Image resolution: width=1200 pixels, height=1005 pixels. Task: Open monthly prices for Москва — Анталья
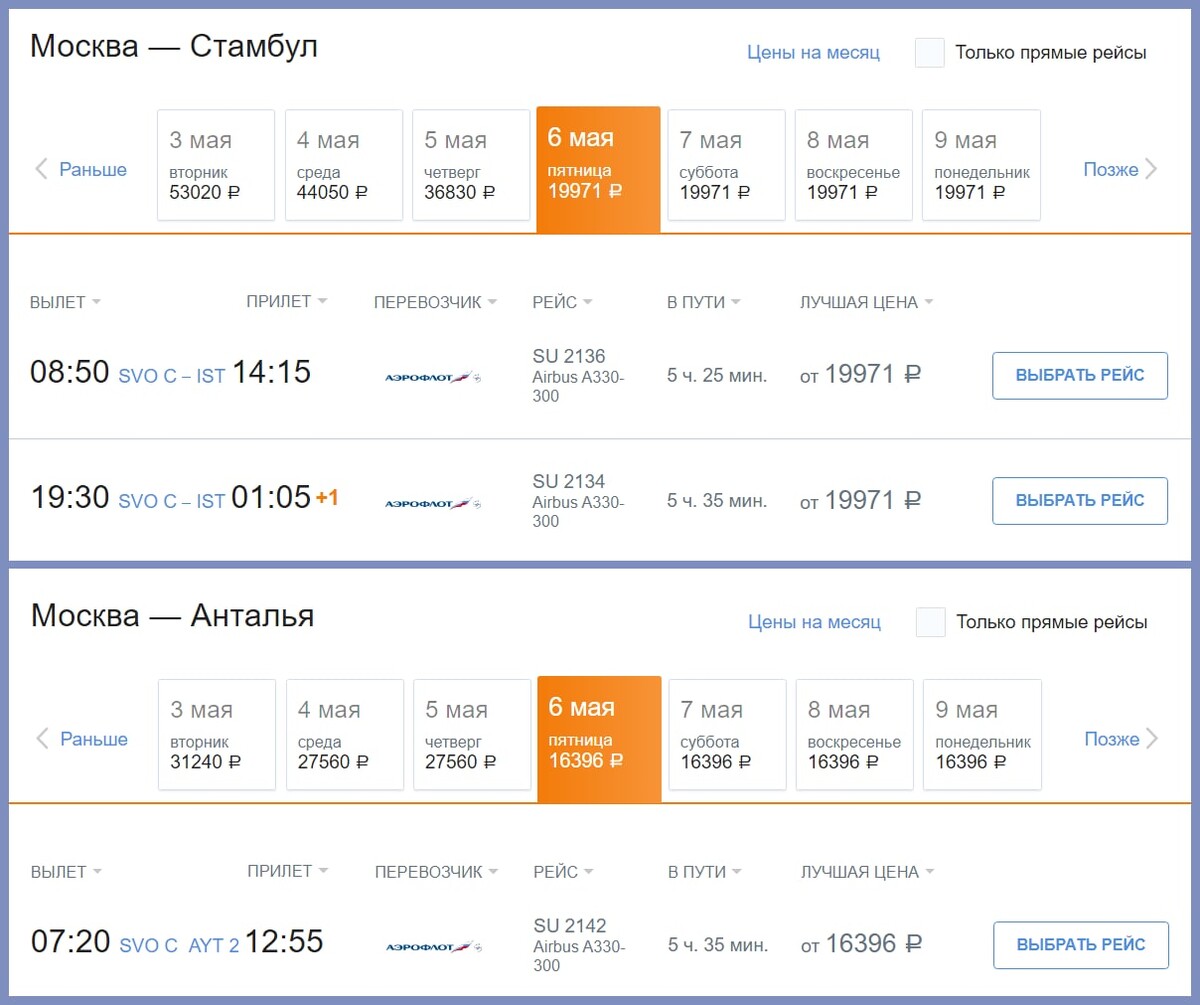pos(815,622)
